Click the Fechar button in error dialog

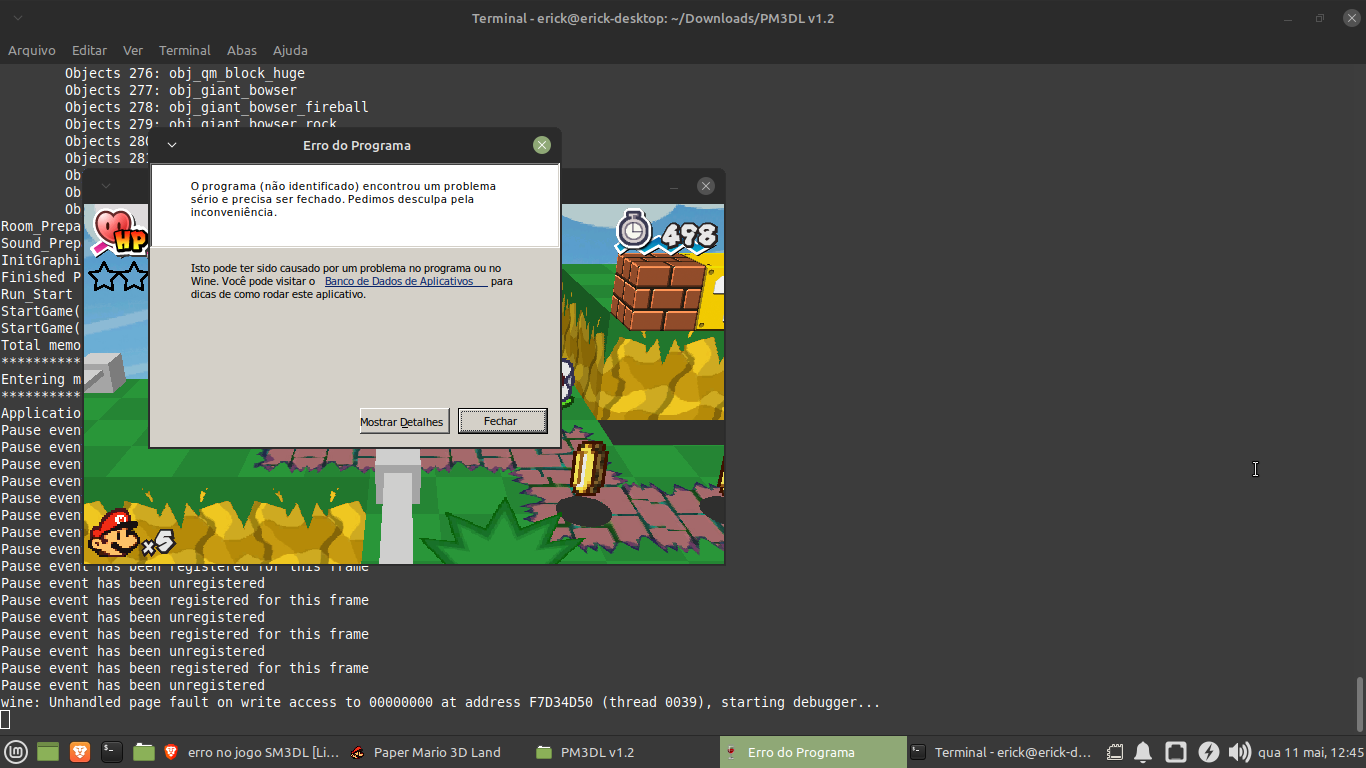point(502,421)
